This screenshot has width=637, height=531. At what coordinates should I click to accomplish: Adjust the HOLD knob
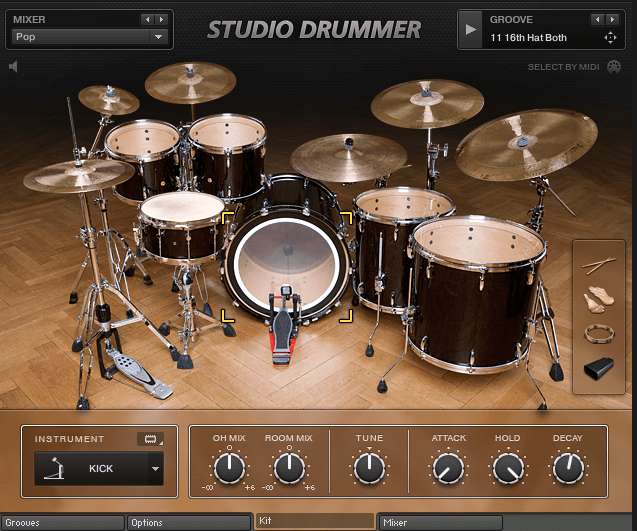[508, 468]
